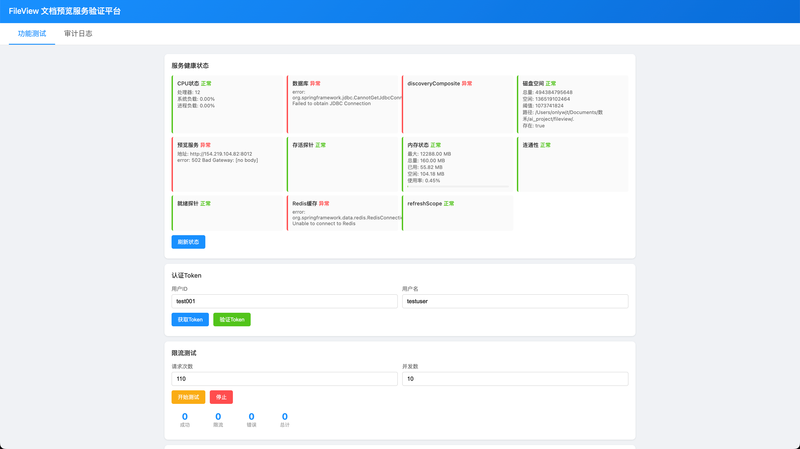Start the rate limit test with 开始测试
The height and width of the screenshot is (449, 800).
coord(188,397)
